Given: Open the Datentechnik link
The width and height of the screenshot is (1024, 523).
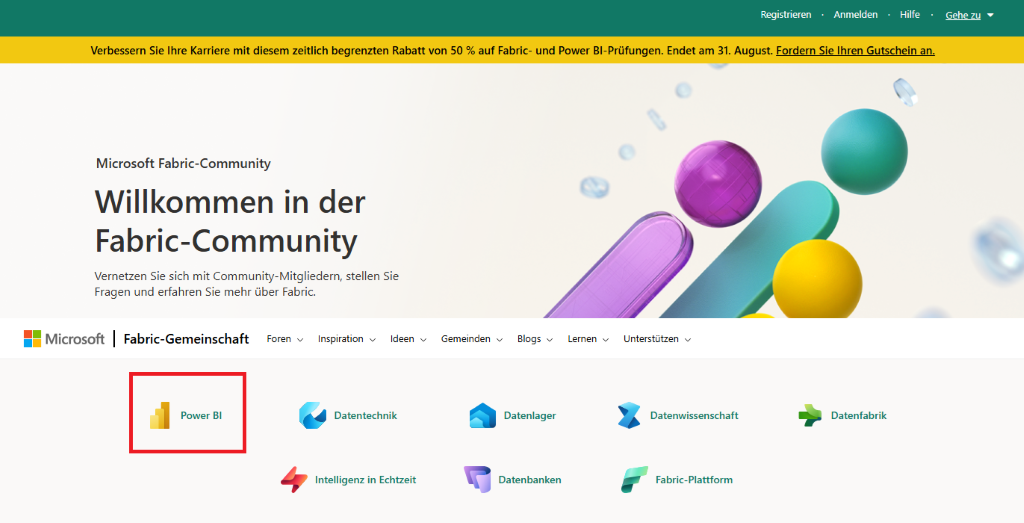Looking at the screenshot, I should click(x=365, y=415).
